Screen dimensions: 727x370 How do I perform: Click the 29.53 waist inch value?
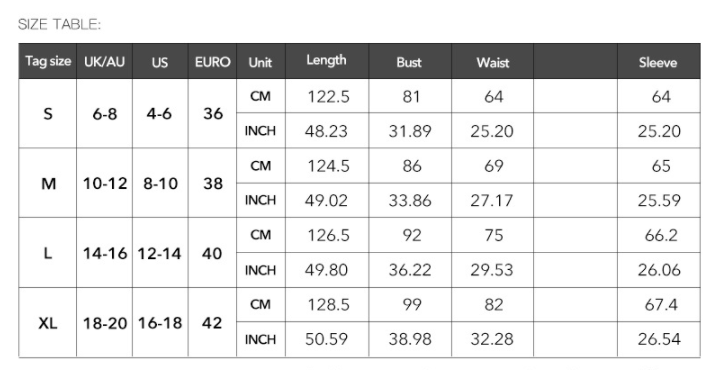pyautogui.click(x=492, y=270)
